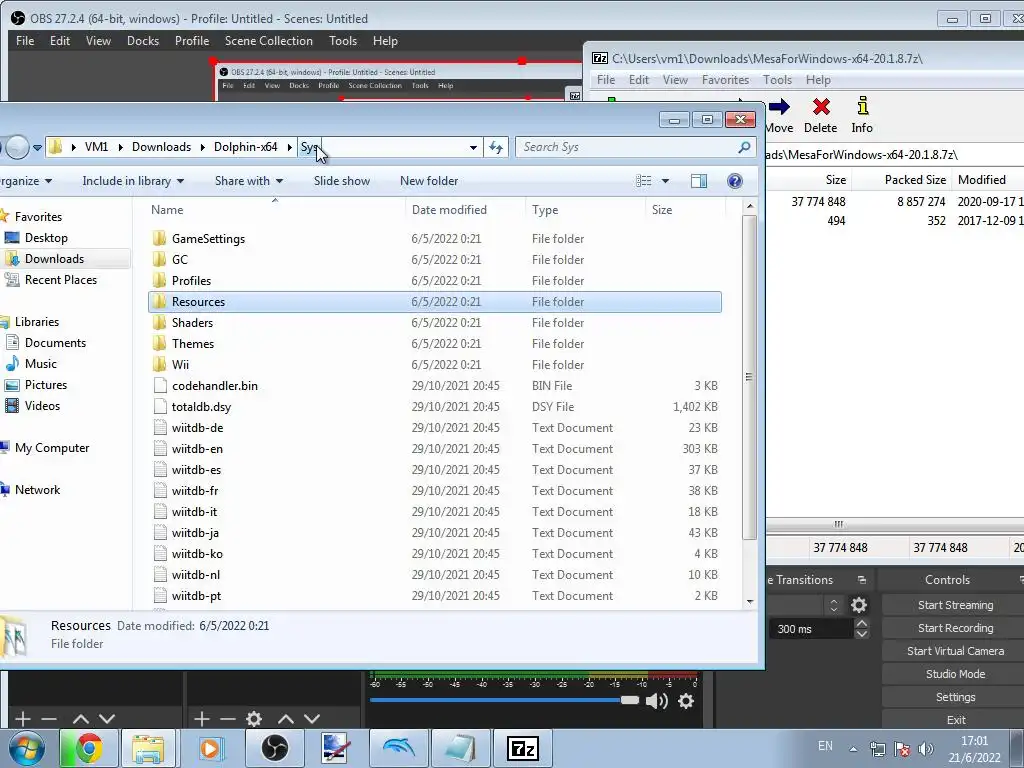The width and height of the screenshot is (1024, 768).
Task: Sort by the Date modified column header
Action: pyautogui.click(x=465, y=210)
